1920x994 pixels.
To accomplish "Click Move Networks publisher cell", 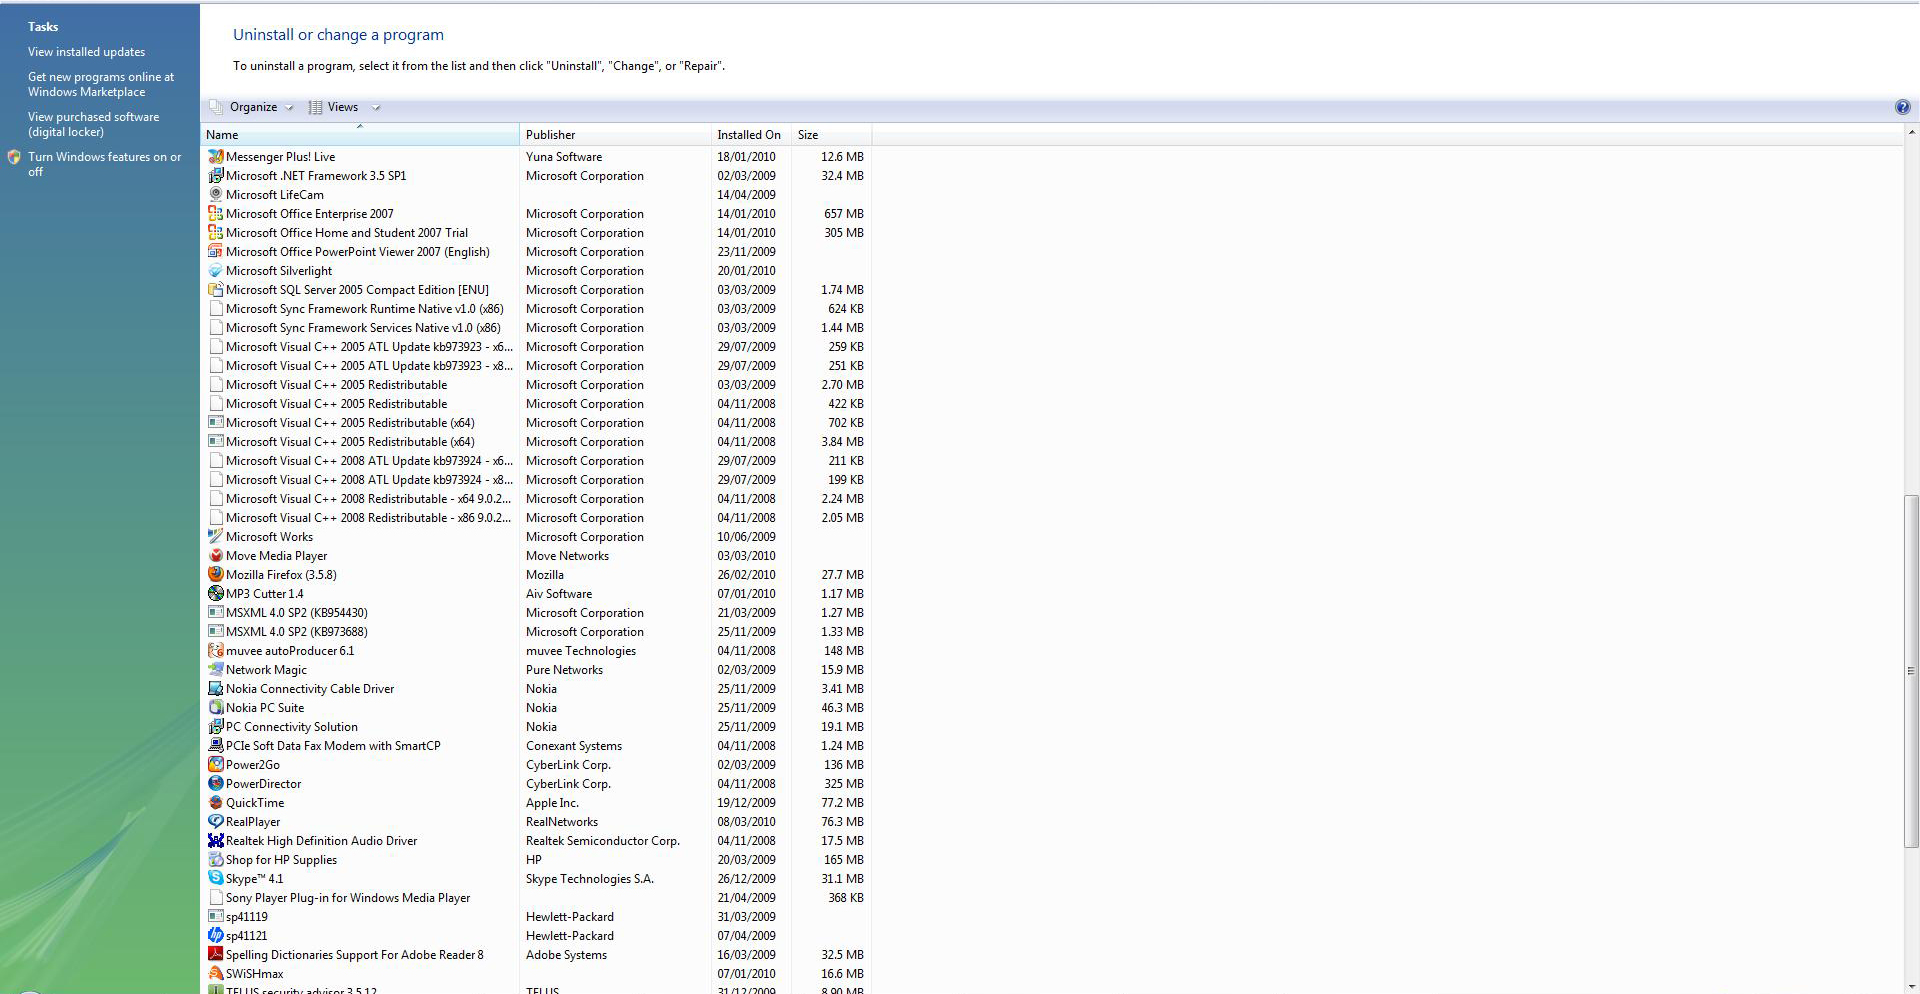I will tap(567, 555).
